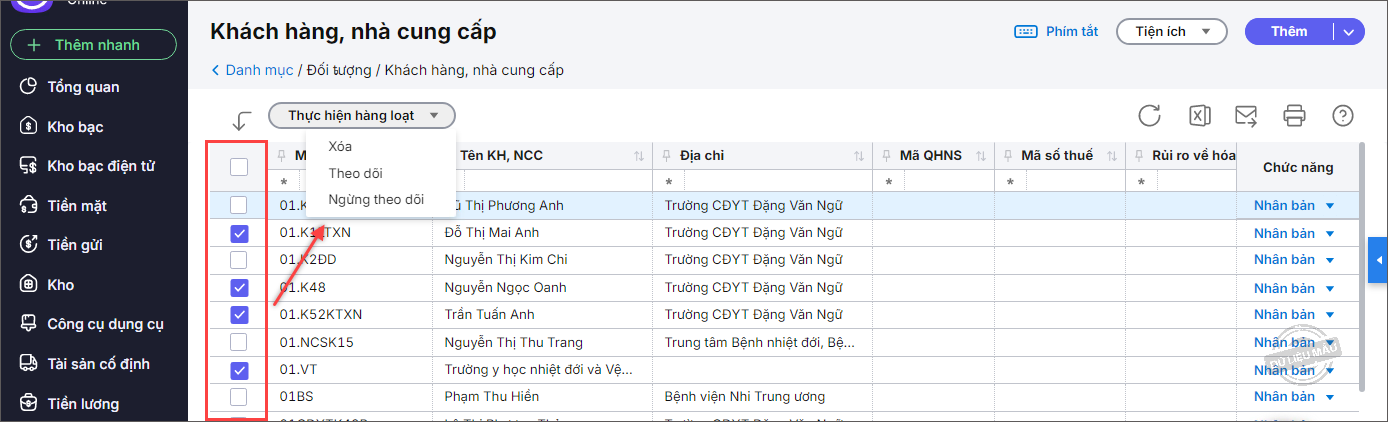Check the Phạm Thu Hiền row checkbox

click(239, 397)
